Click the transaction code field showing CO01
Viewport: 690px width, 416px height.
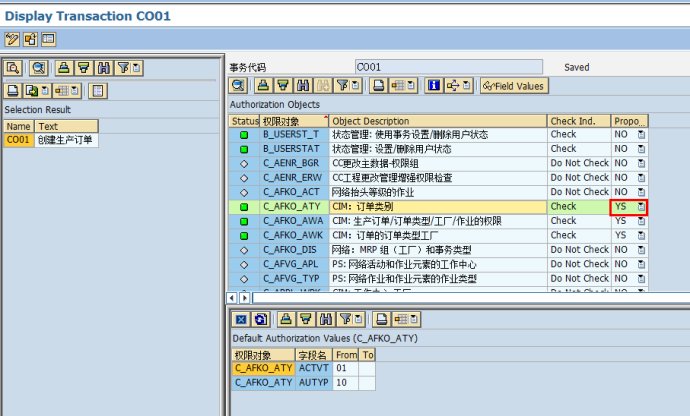click(448, 67)
